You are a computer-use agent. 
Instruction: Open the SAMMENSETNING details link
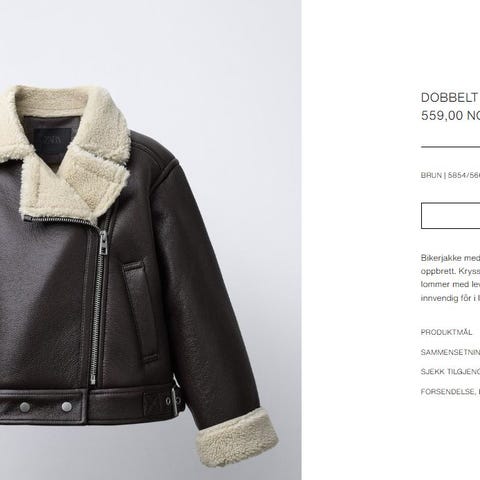pos(450,352)
